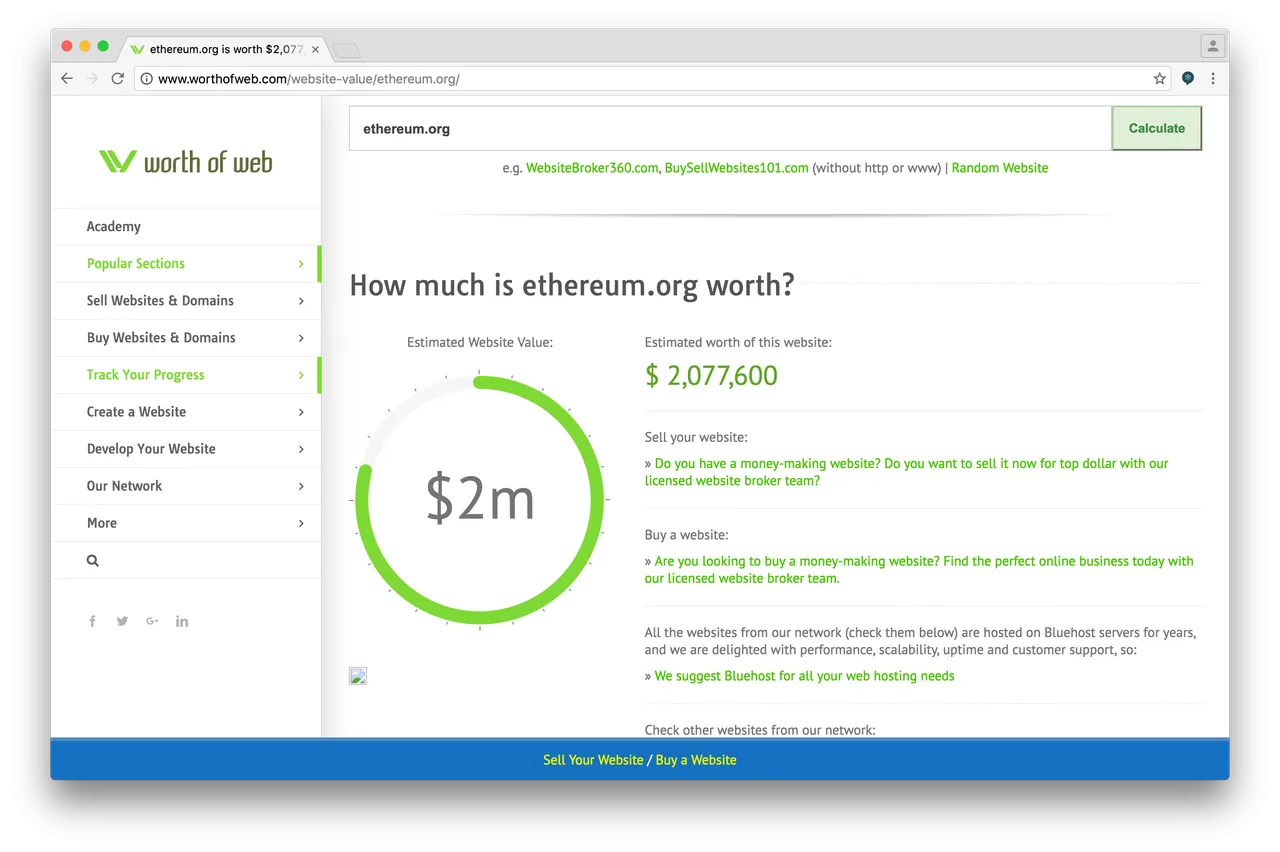Viewport: 1280px width, 852px height.
Task: Open the Google Plus social icon
Action: 152,621
